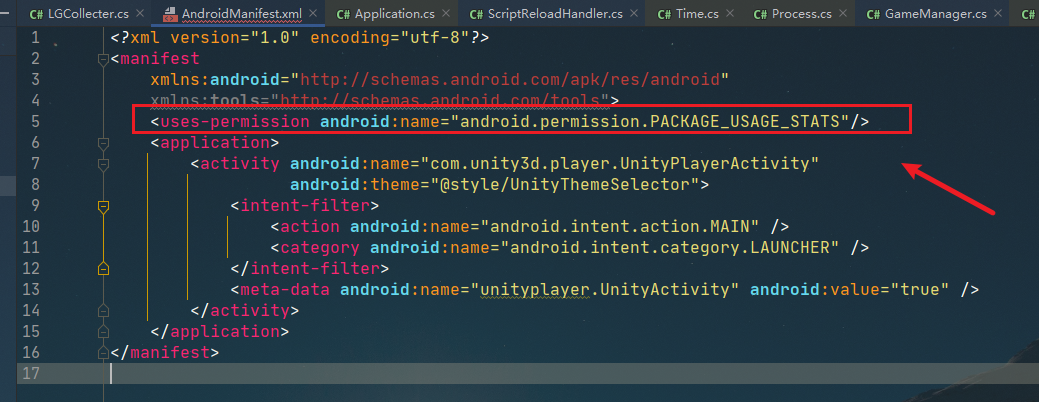1039x402 pixels.
Task: Collapse the application element fold on line 6
Action: pos(103,143)
